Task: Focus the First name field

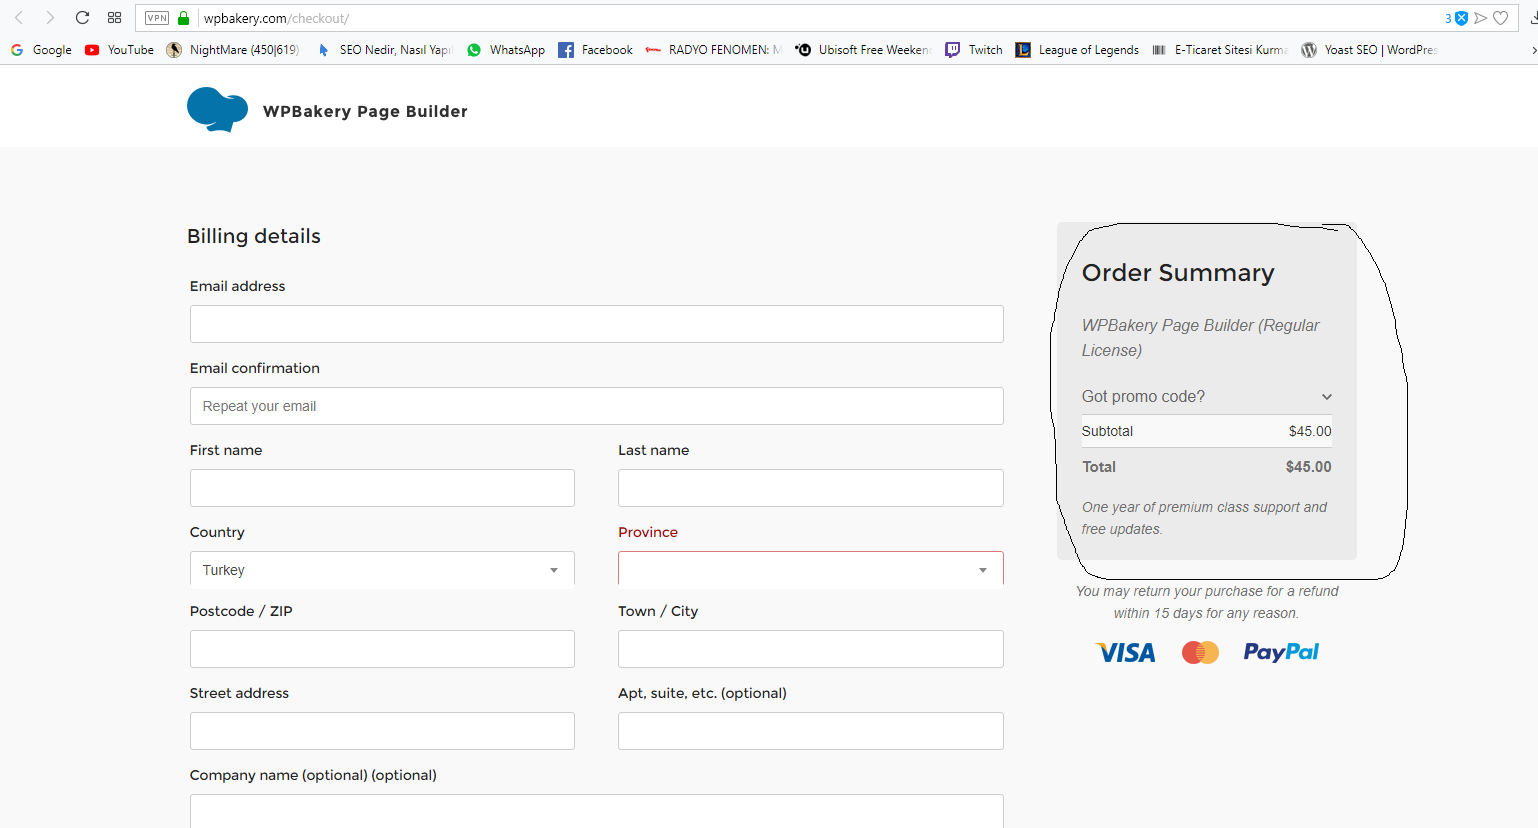Action: point(382,488)
